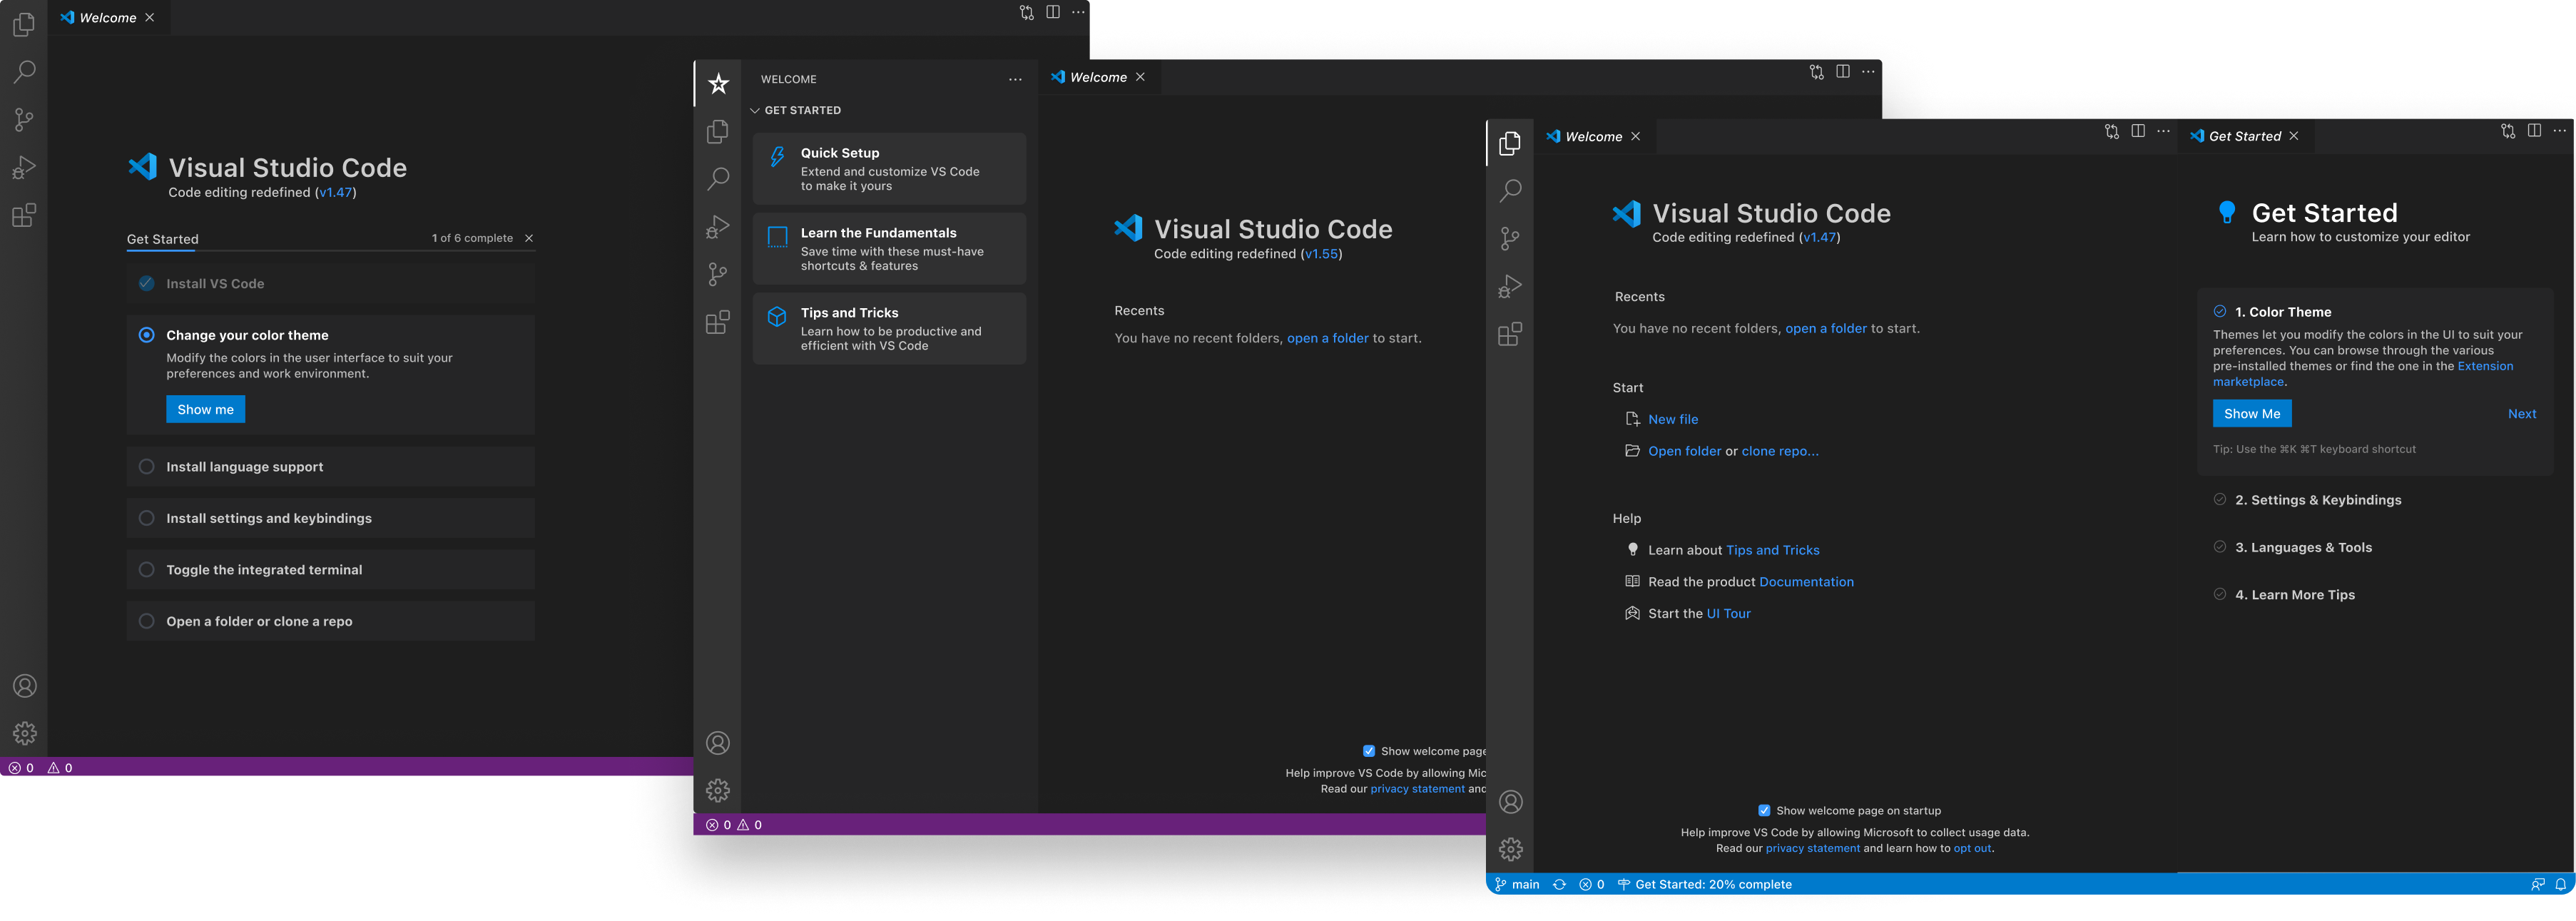Open Extensions icon in middle window

[718, 322]
